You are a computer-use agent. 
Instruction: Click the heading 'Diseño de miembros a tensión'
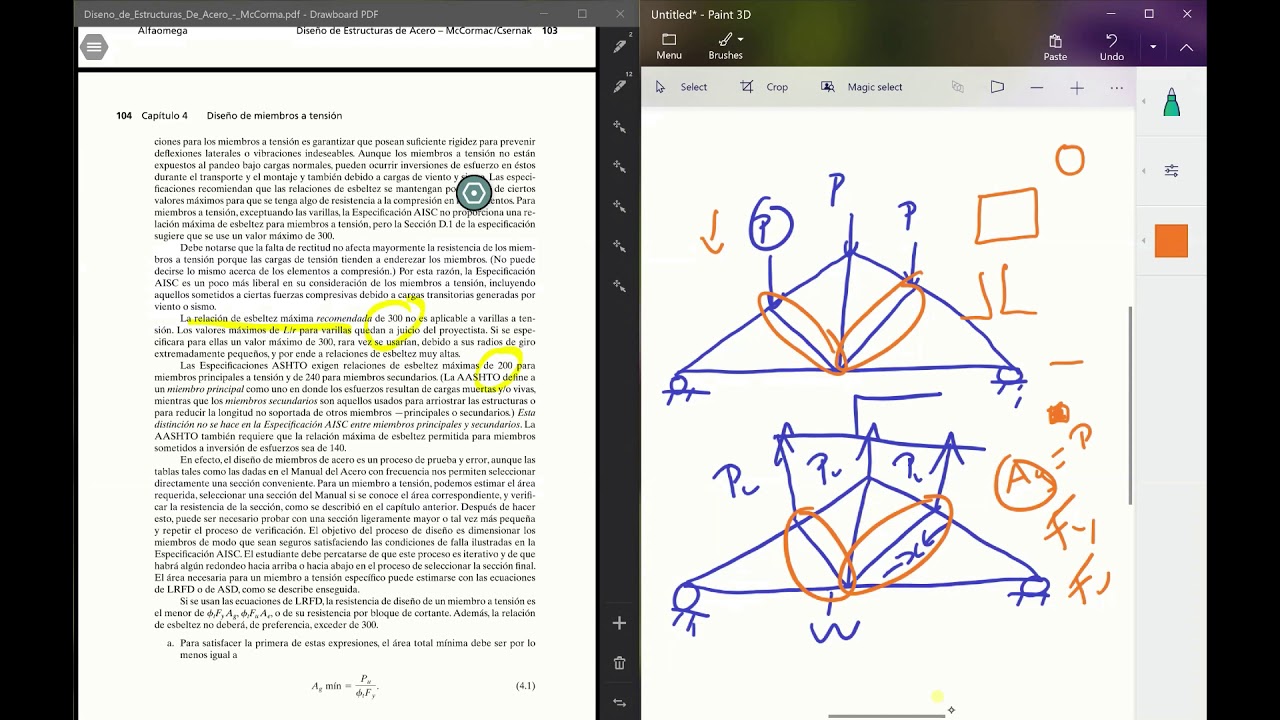(x=274, y=116)
